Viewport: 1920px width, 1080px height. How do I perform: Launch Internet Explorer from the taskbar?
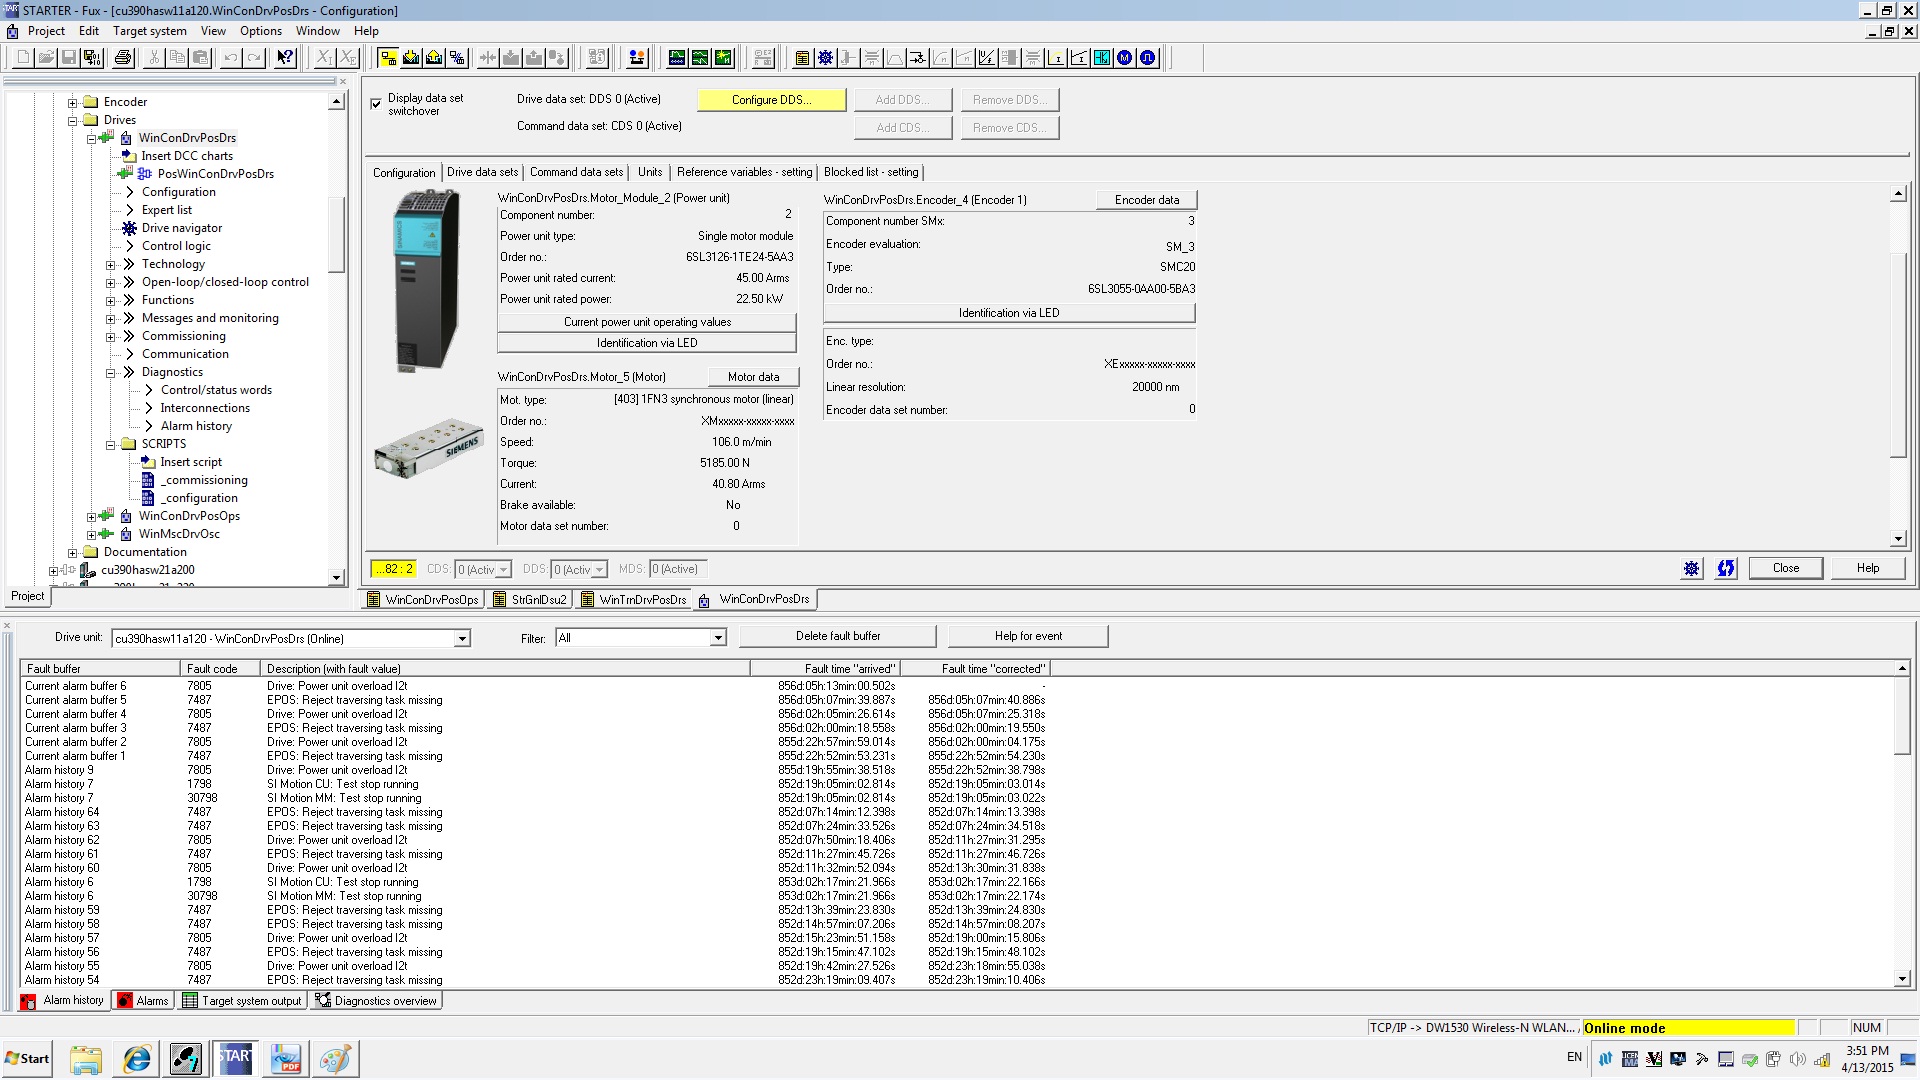(137, 1058)
